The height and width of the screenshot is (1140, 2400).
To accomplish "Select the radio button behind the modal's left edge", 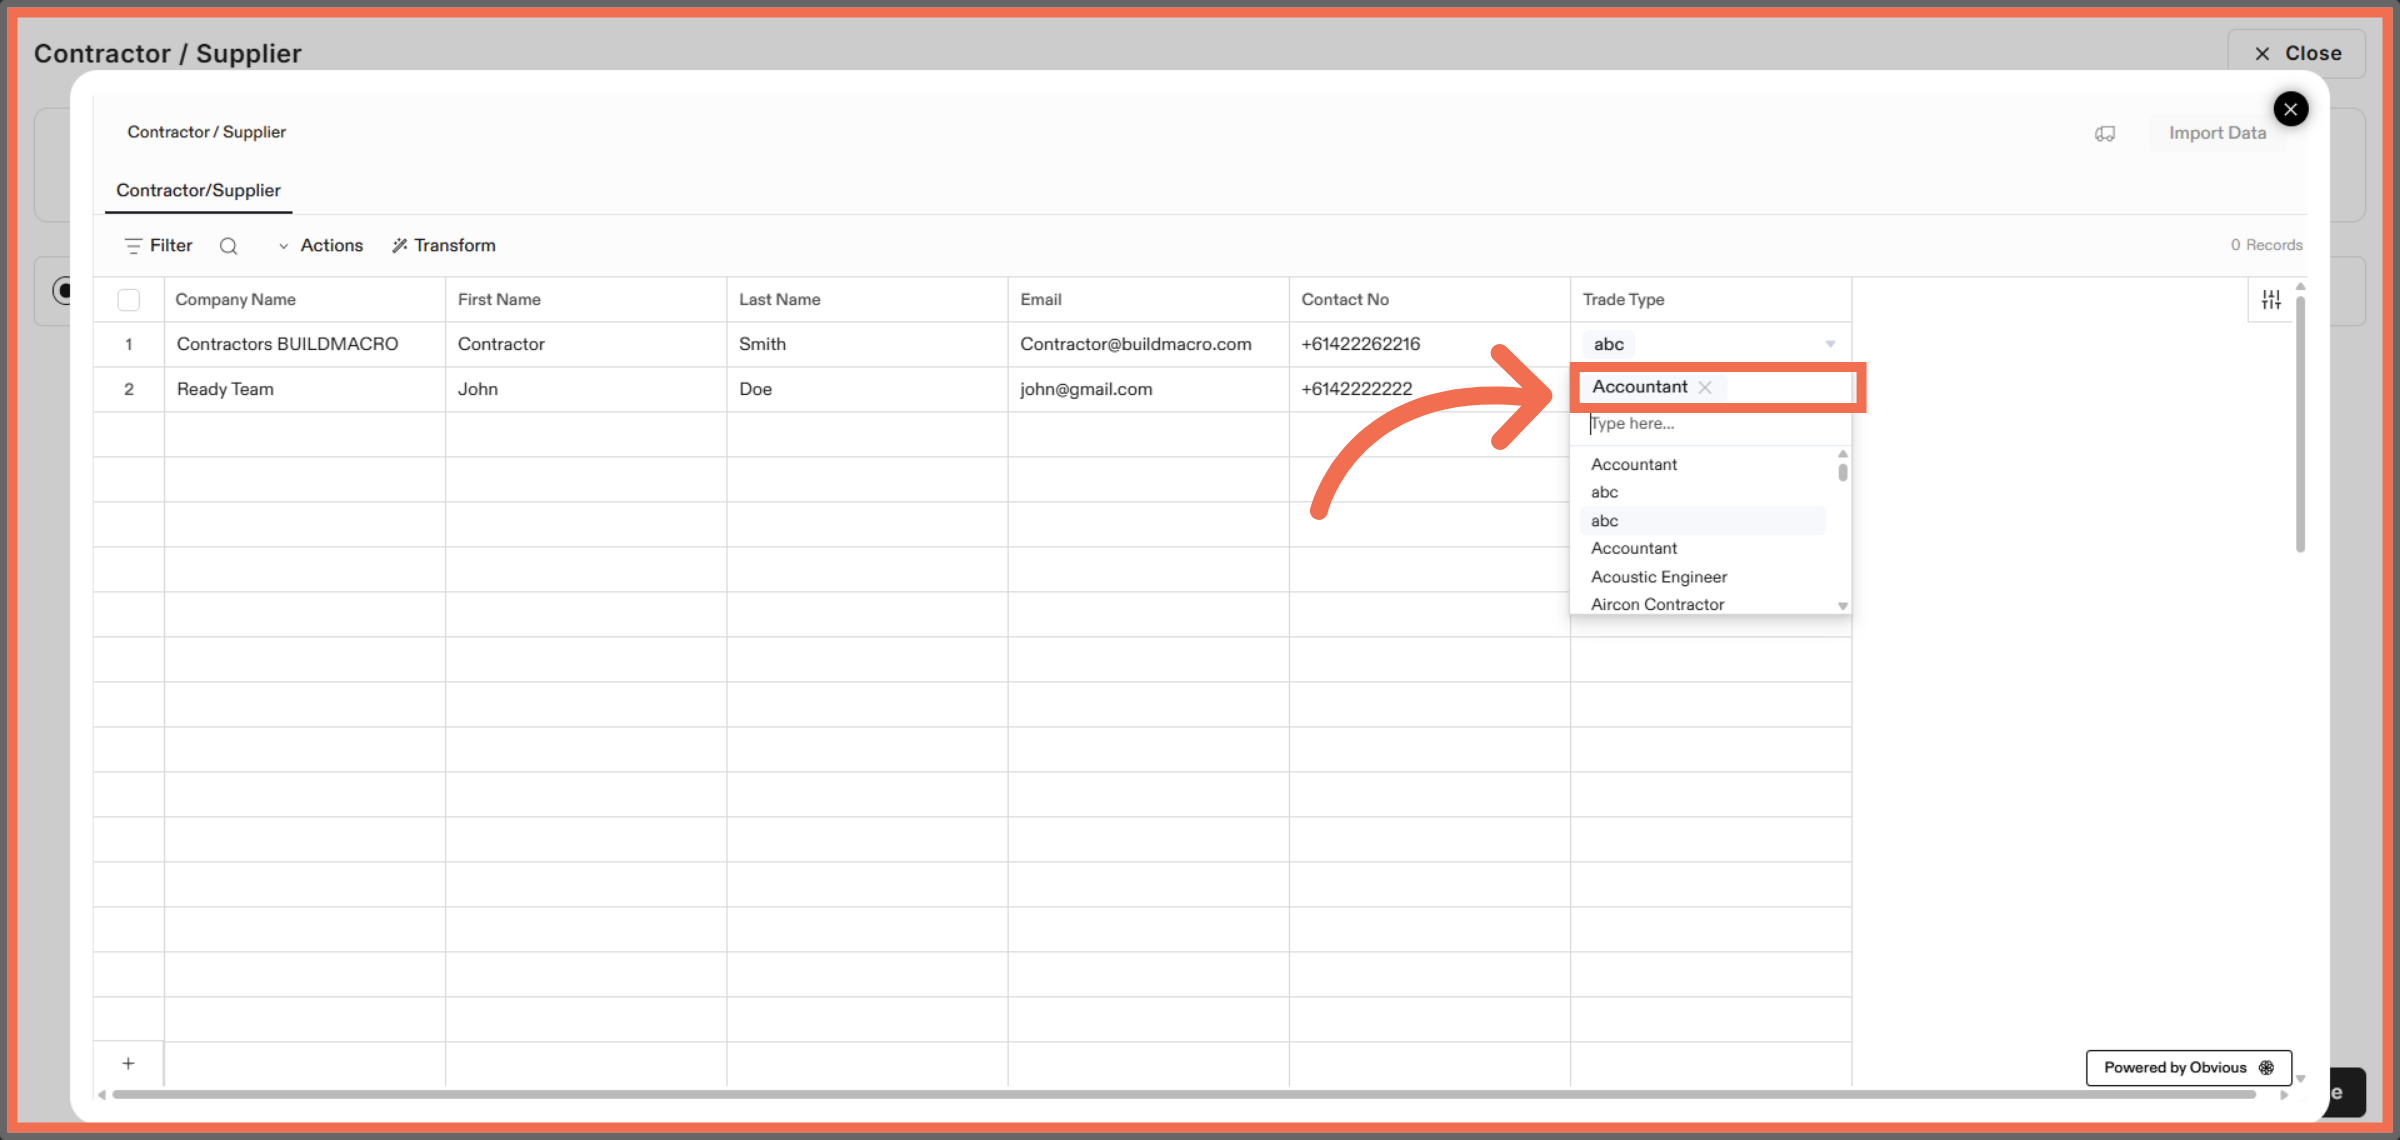I will (62, 291).
